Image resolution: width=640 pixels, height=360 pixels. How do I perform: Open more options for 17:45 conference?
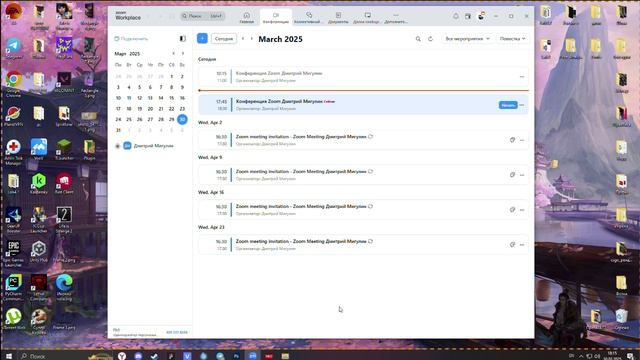click(x=522, y=105)
